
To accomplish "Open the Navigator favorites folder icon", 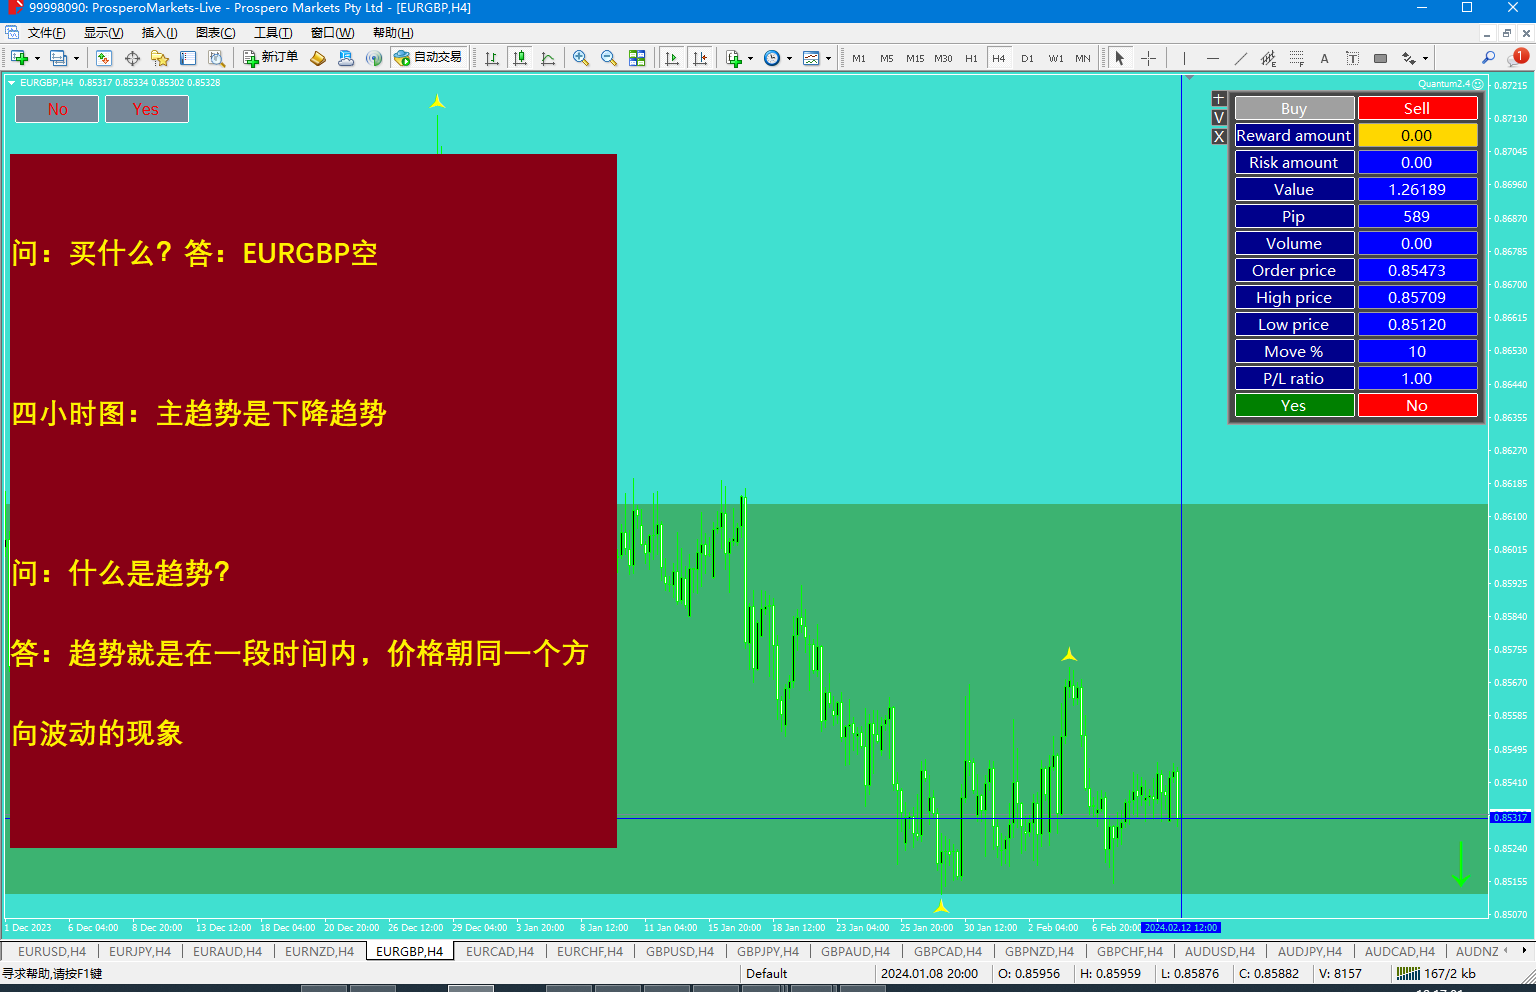I will click(160, 58).
